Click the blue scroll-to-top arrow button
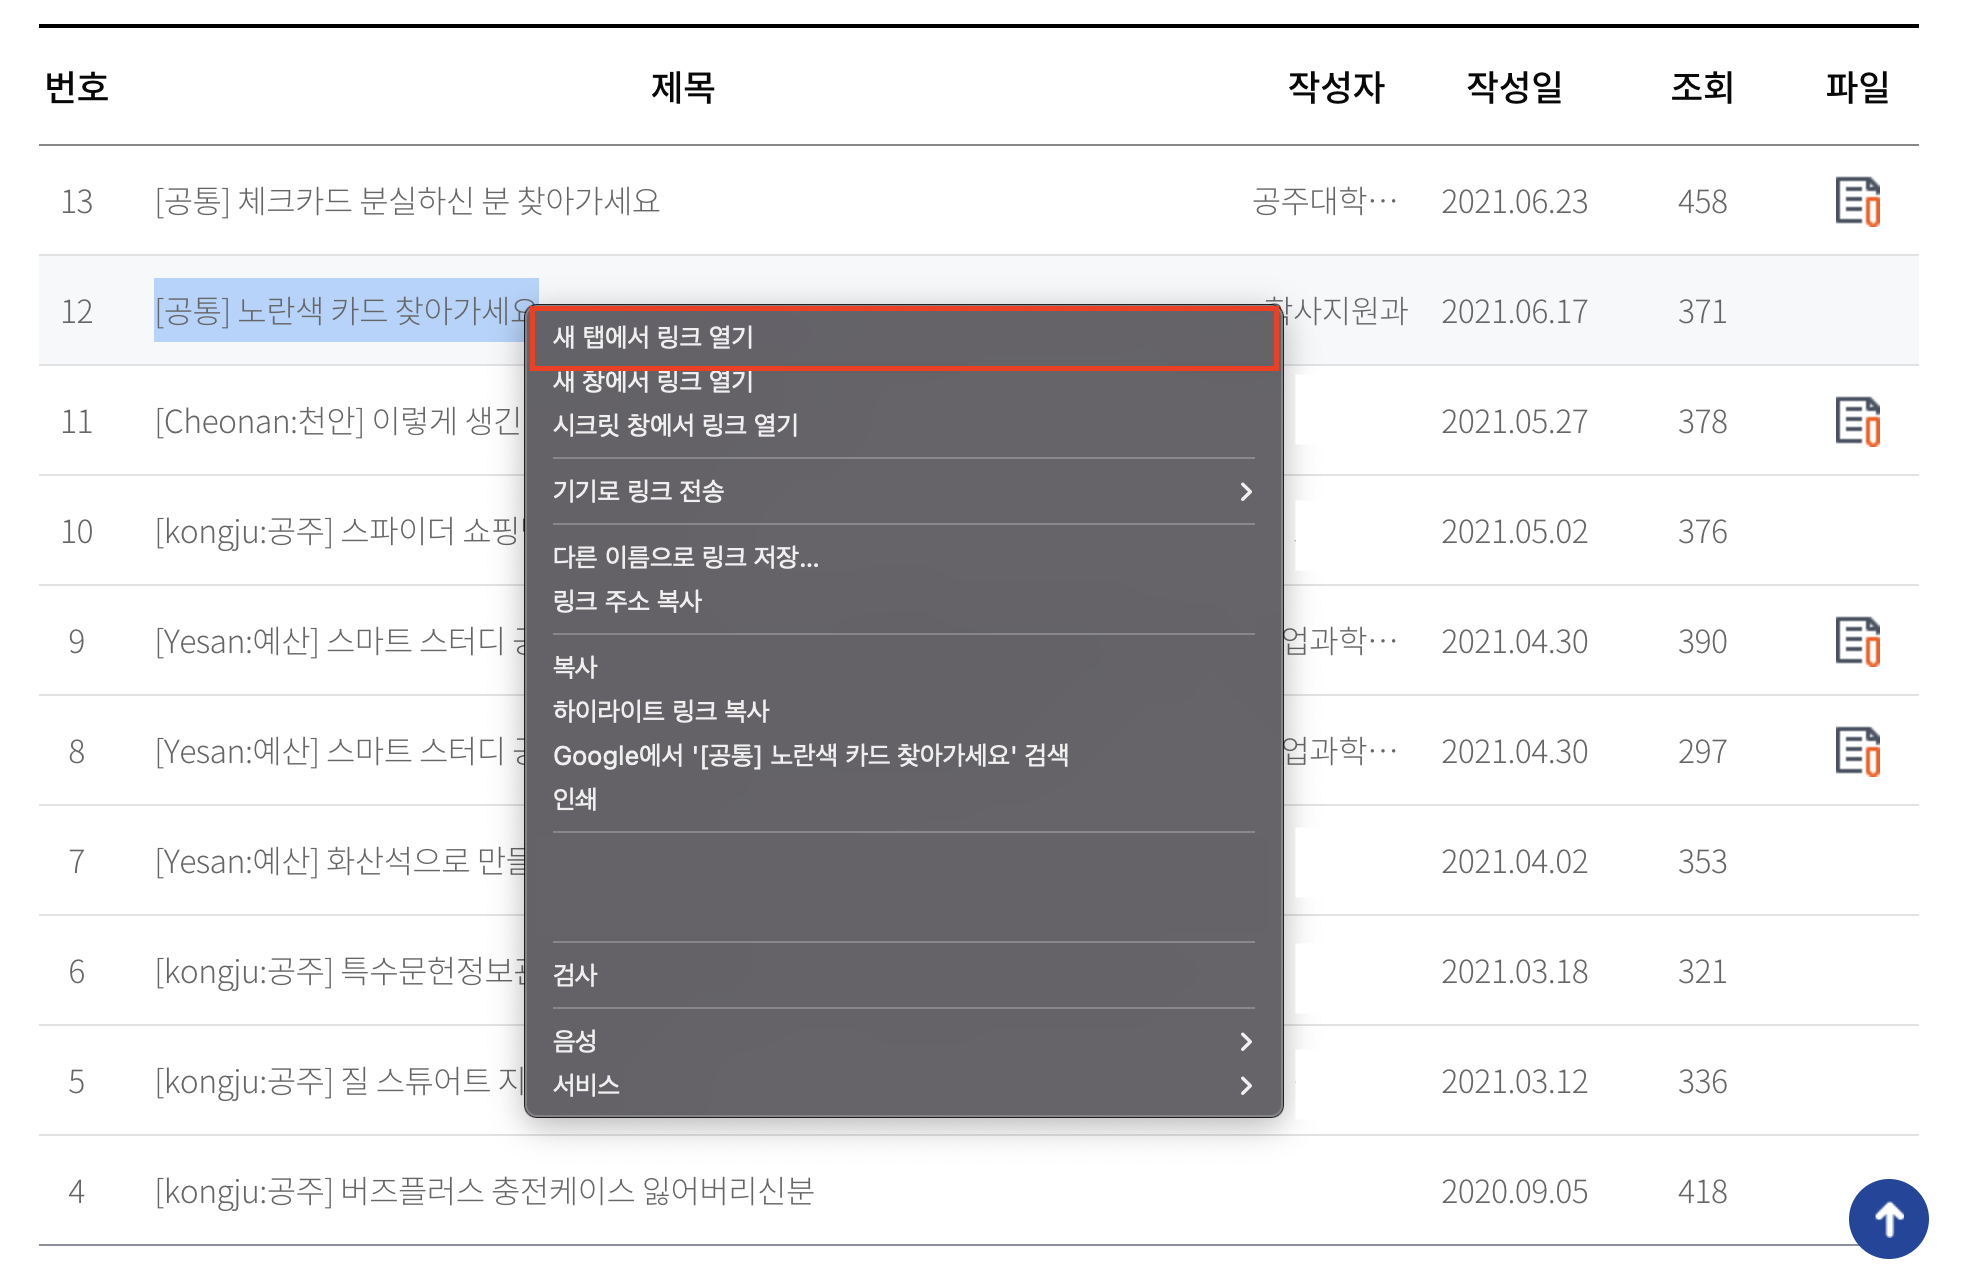The height and width of the screenshot is (1271, 1961). pos(1888,1219)
